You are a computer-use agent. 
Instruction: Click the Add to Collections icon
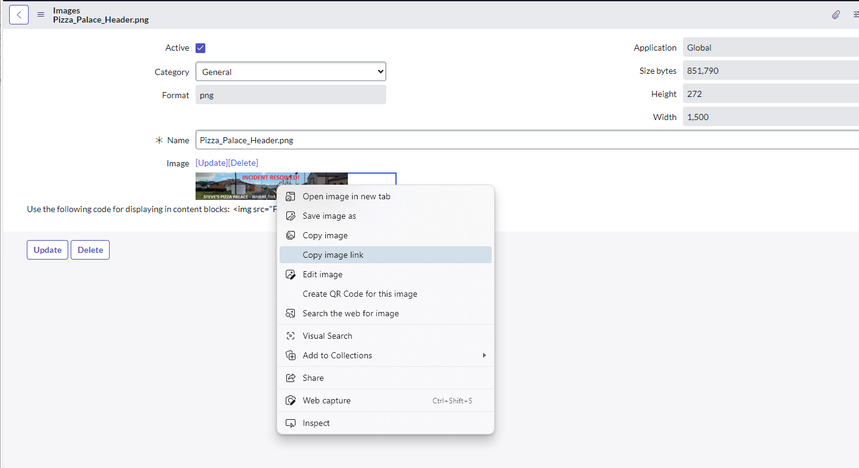[290, 356]
